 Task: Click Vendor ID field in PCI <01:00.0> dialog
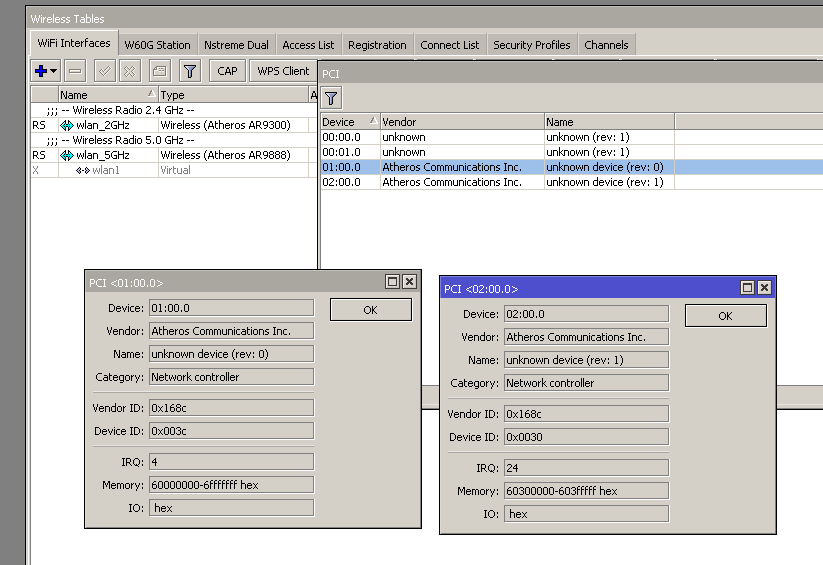[231, 408]
